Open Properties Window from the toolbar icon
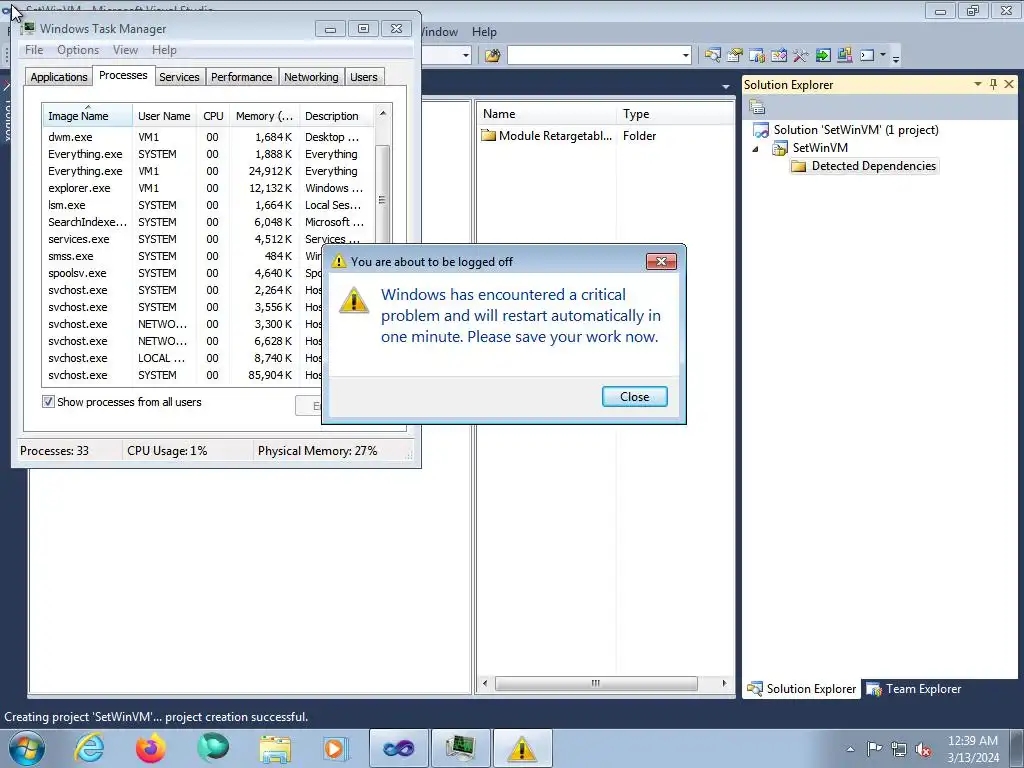1024x768 pixels. (735, 56)
